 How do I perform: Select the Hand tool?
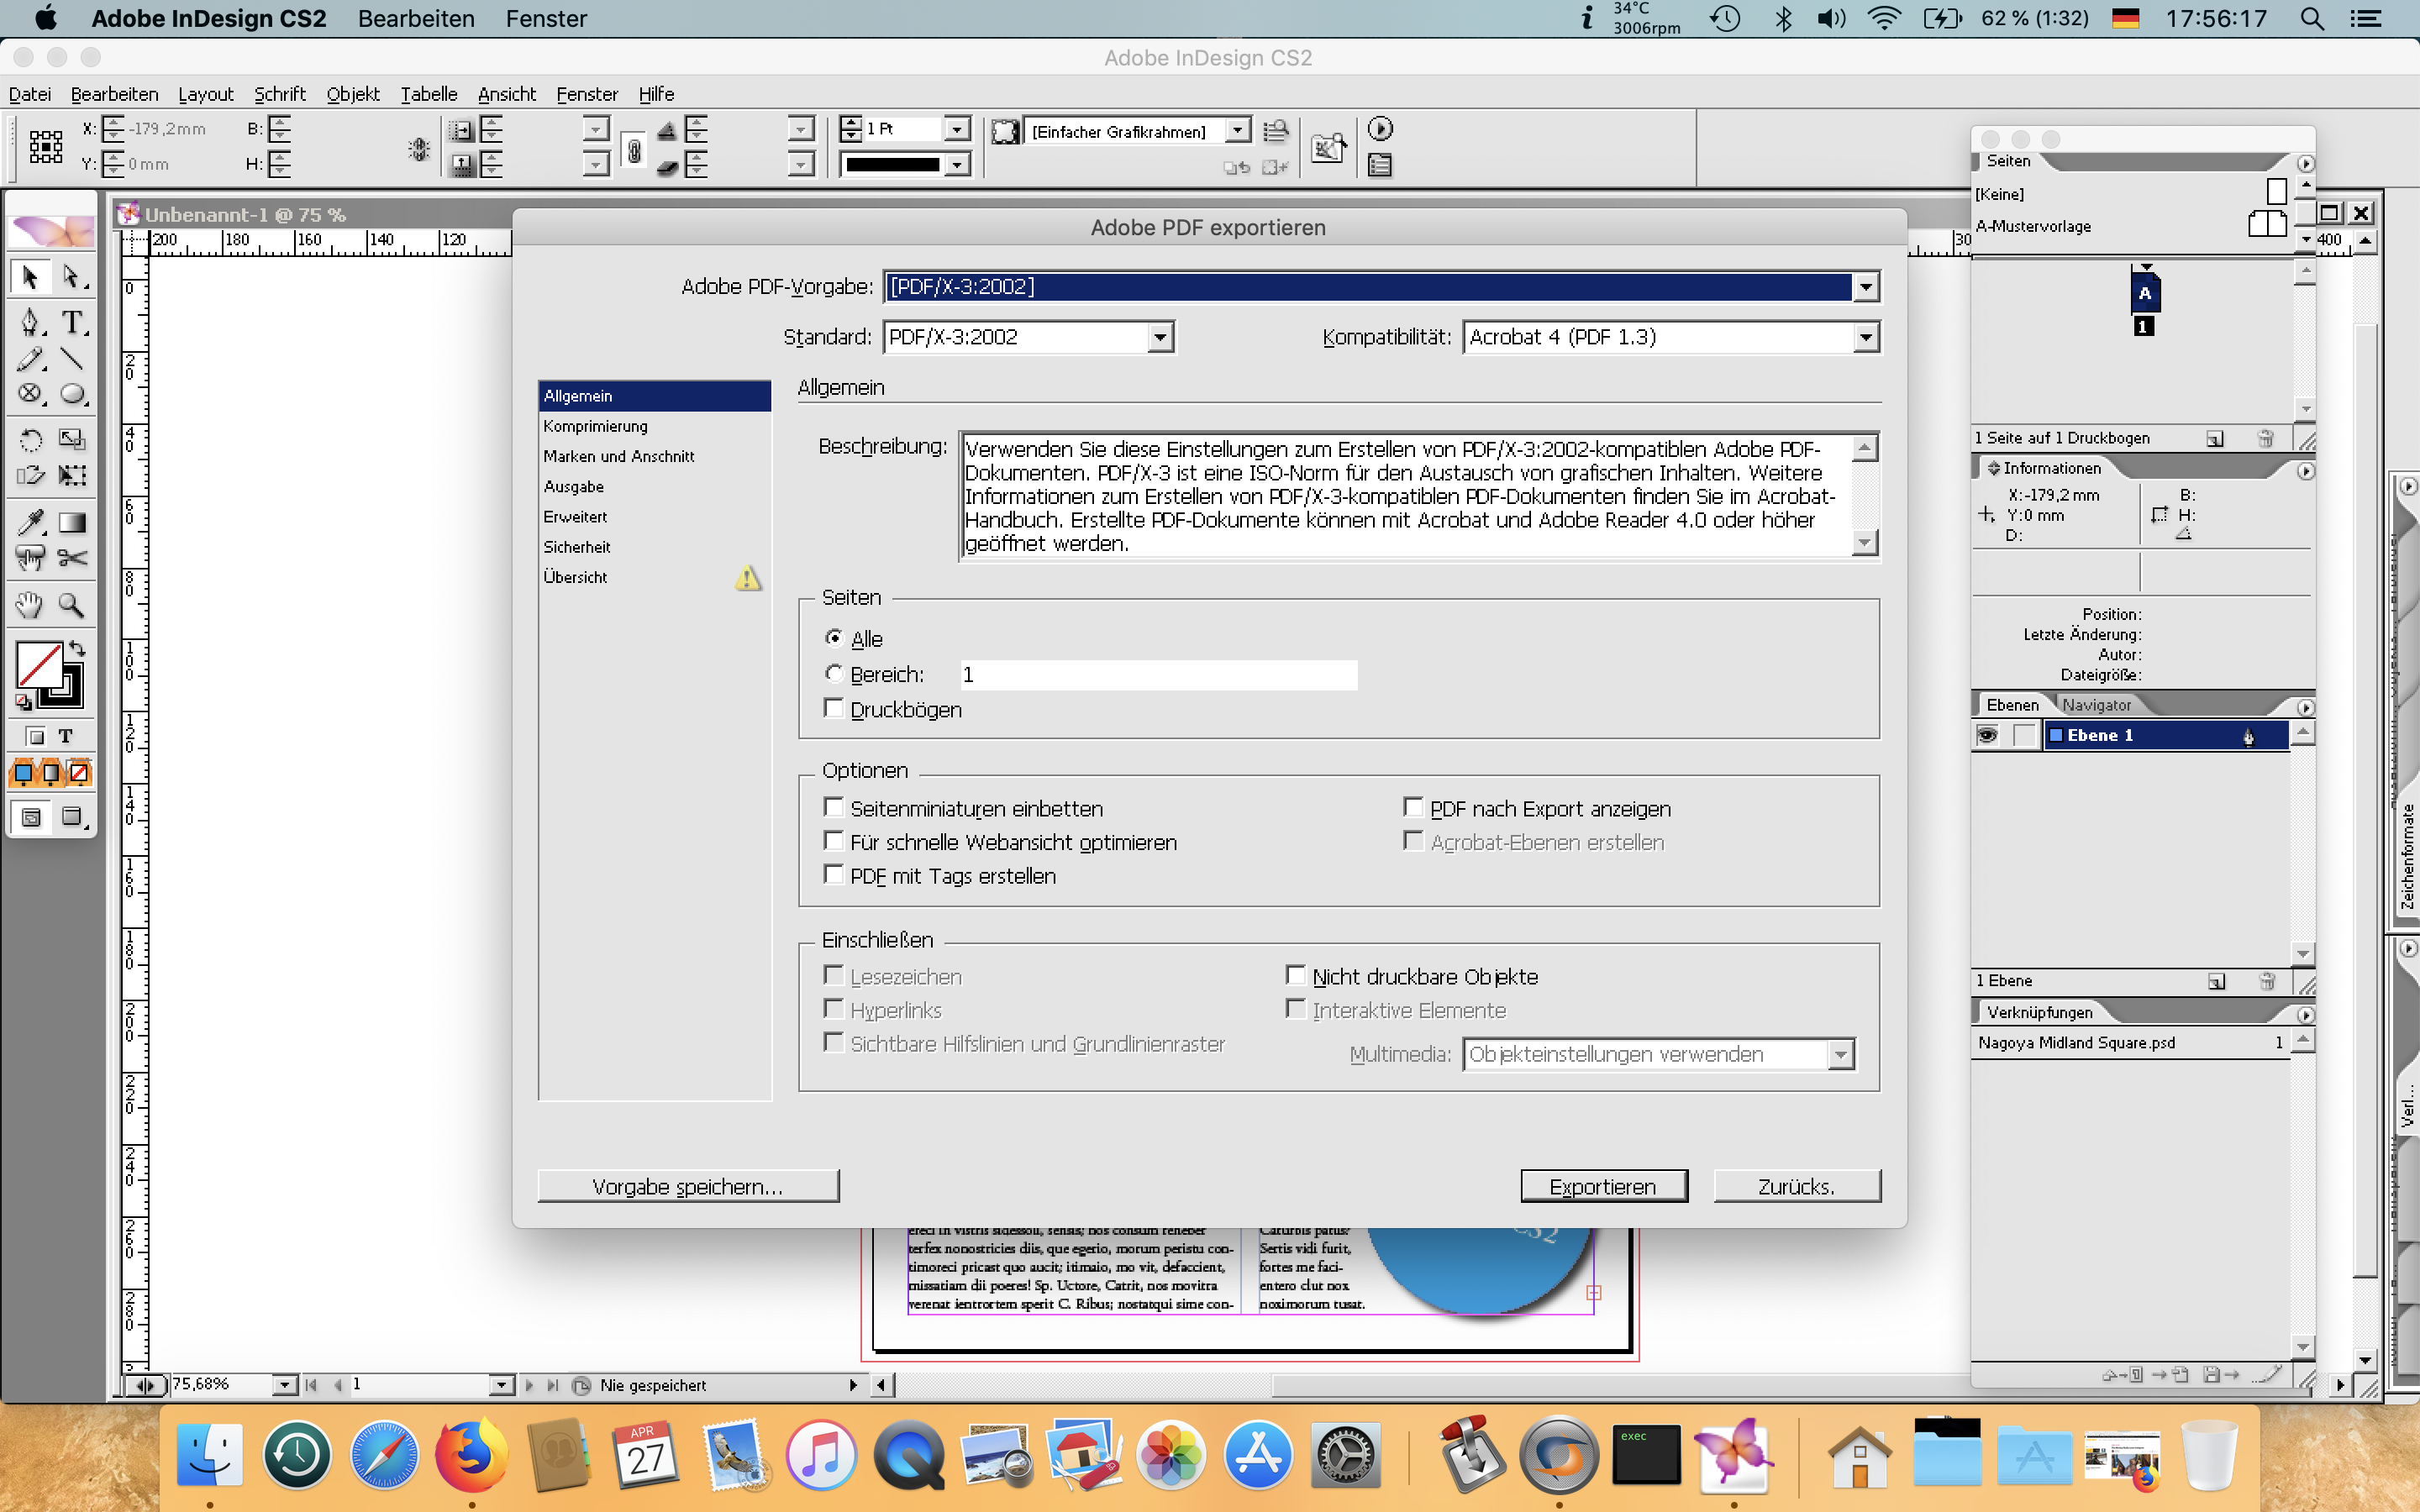pos(29,604)
